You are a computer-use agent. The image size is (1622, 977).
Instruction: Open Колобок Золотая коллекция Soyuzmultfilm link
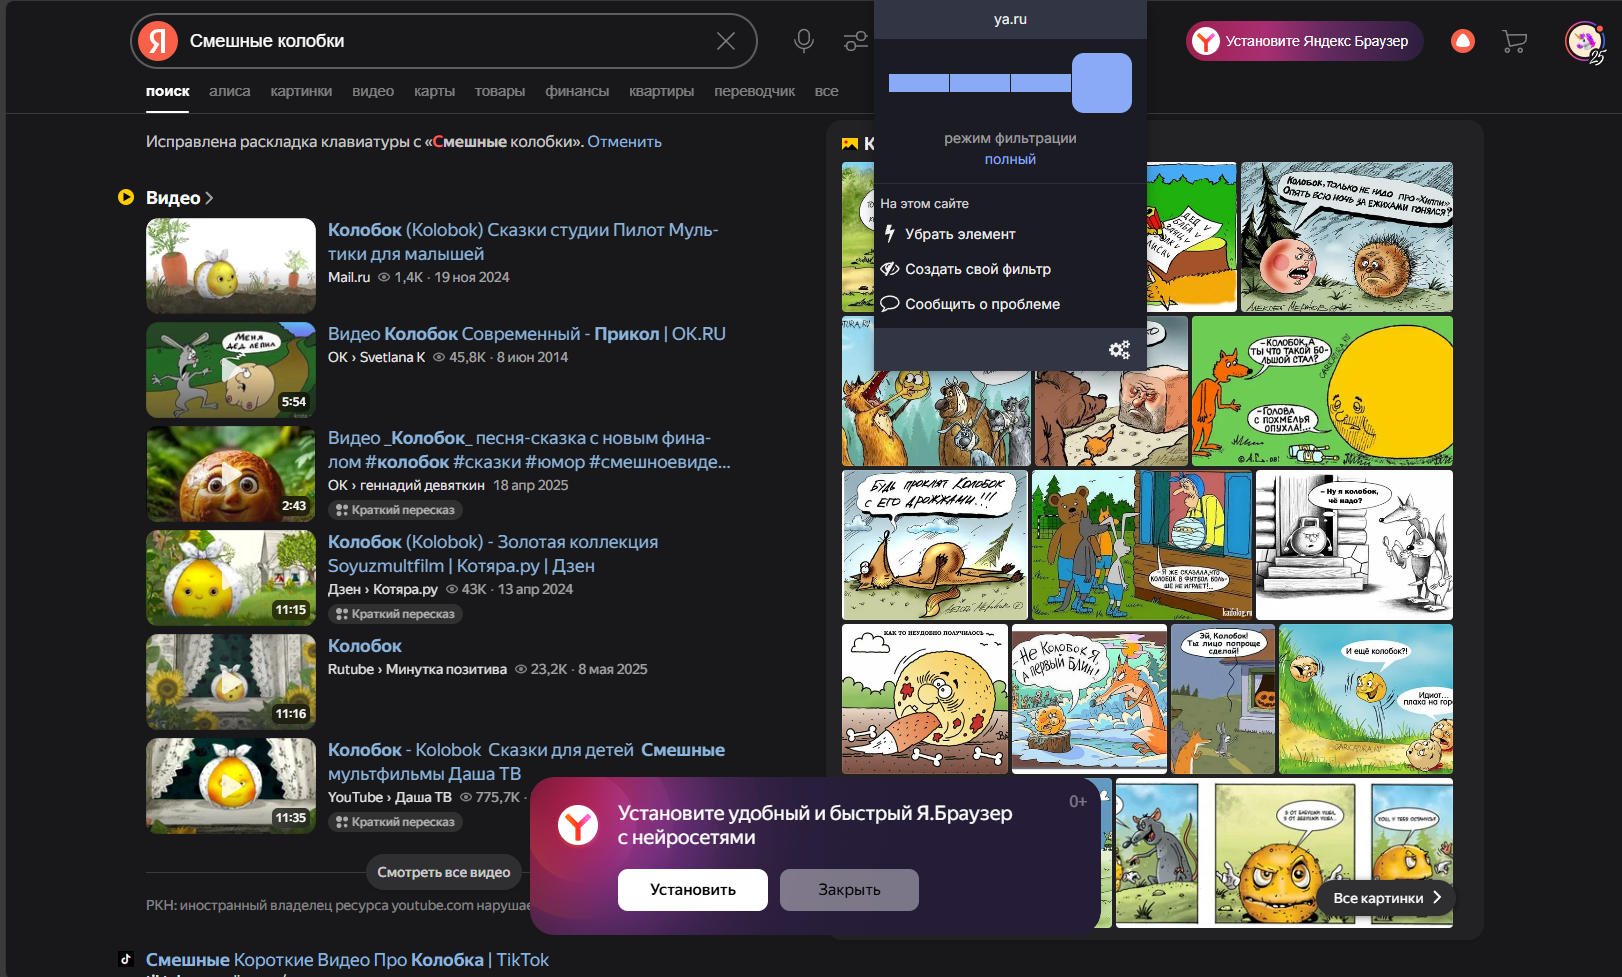point(493,554)
